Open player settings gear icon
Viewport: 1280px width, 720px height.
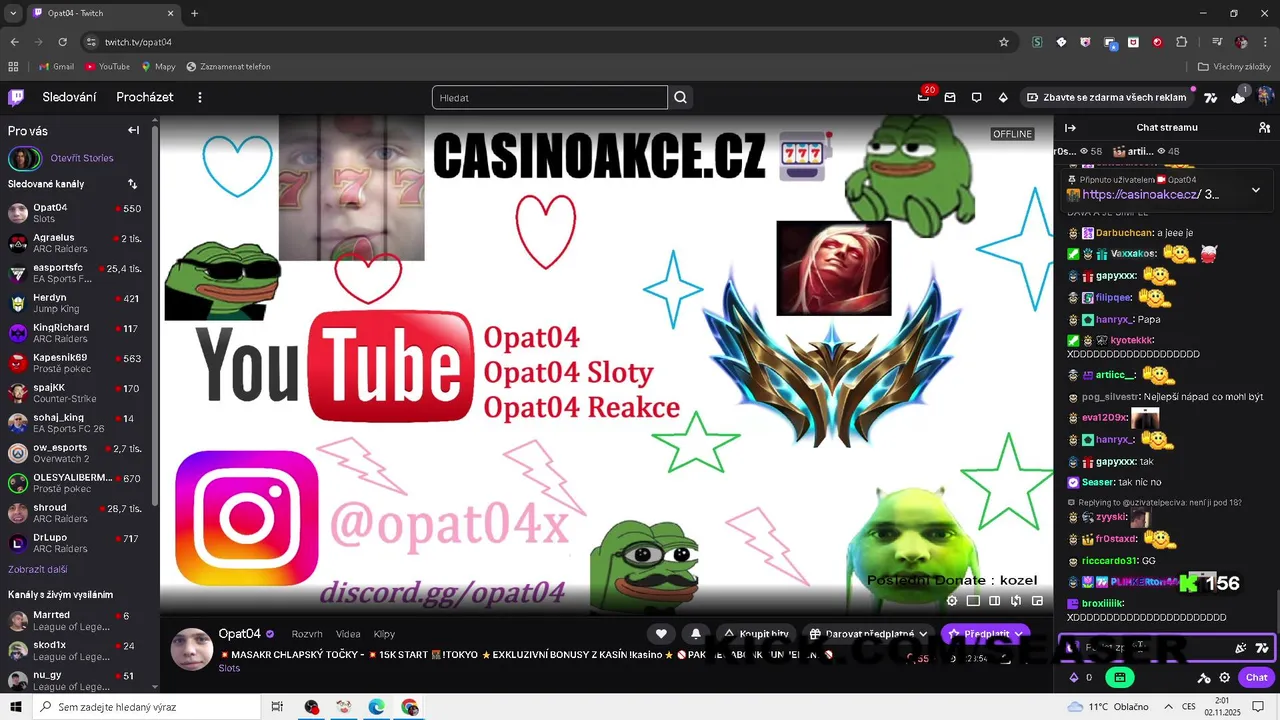pyautogui.click(x=952, y=601)
